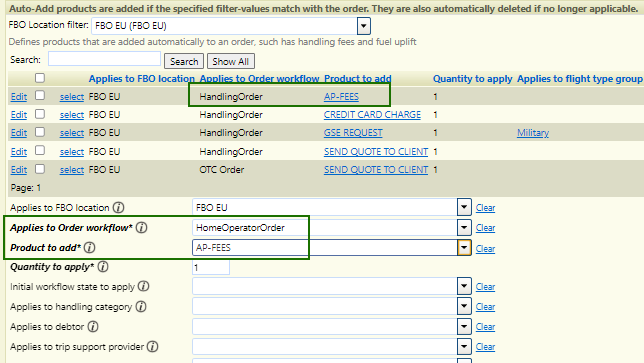Viewport: 644px width, 363px height.
Task: Click the Search button
Action: [x=184, y=62]
